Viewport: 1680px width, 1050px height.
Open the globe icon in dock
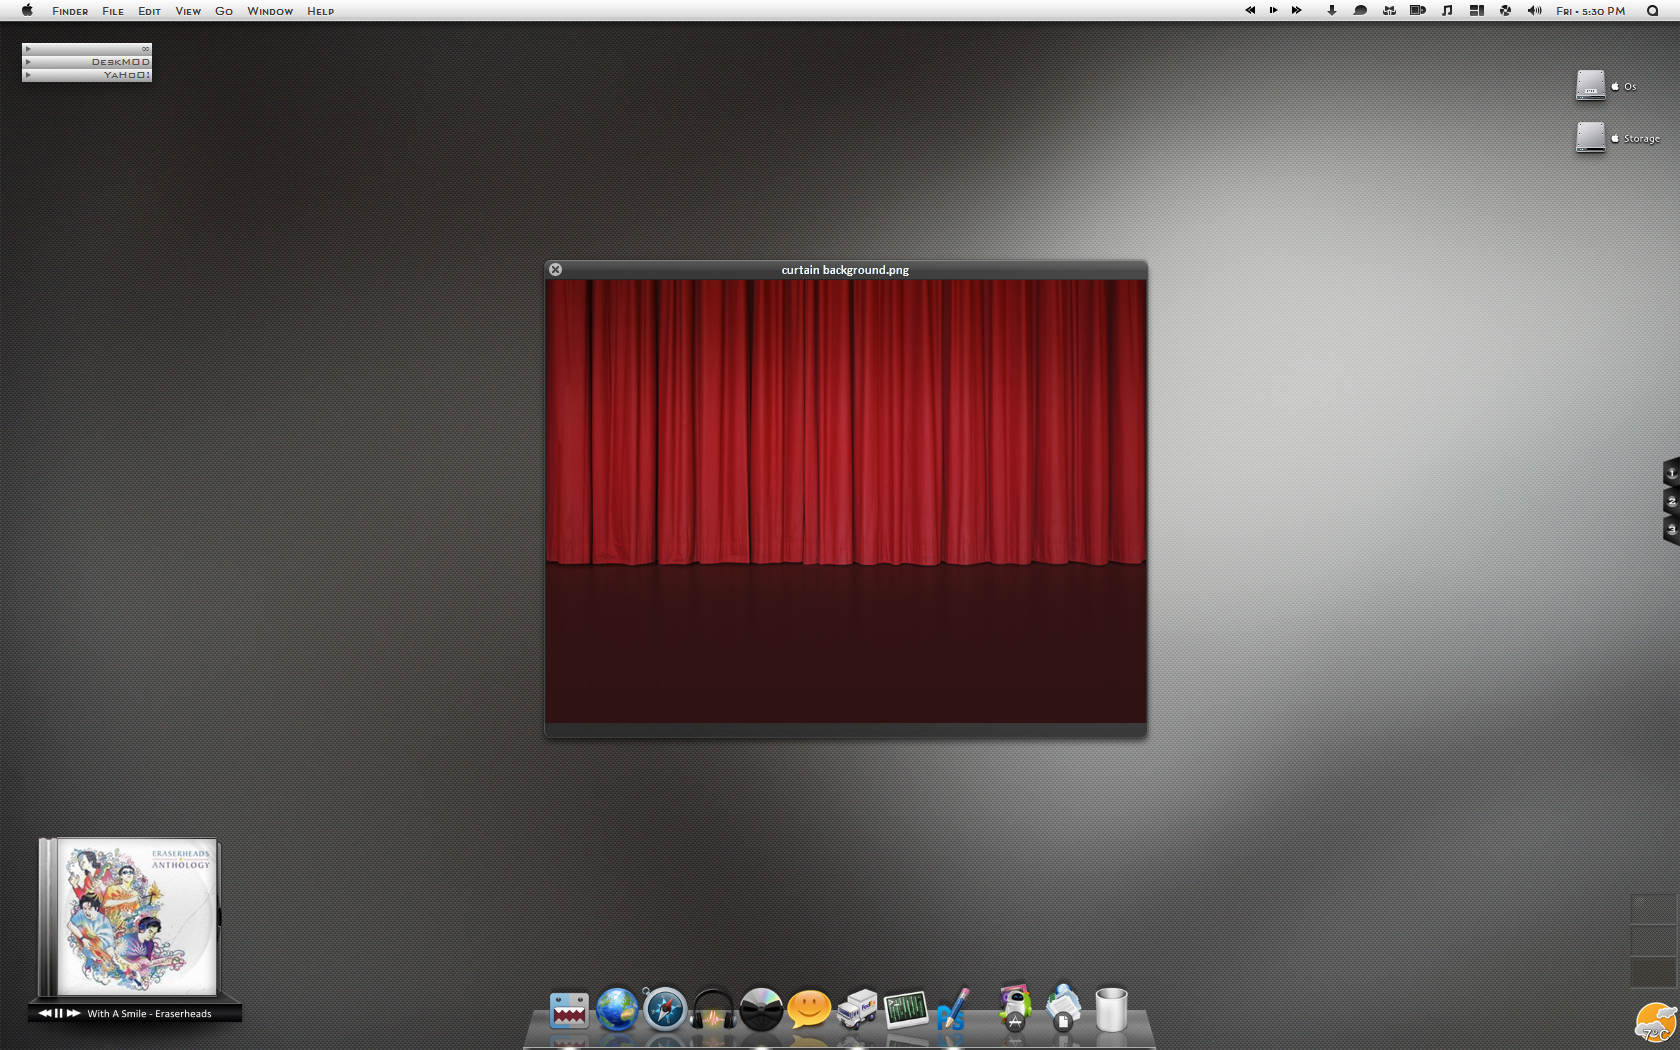coord(617,1009)
